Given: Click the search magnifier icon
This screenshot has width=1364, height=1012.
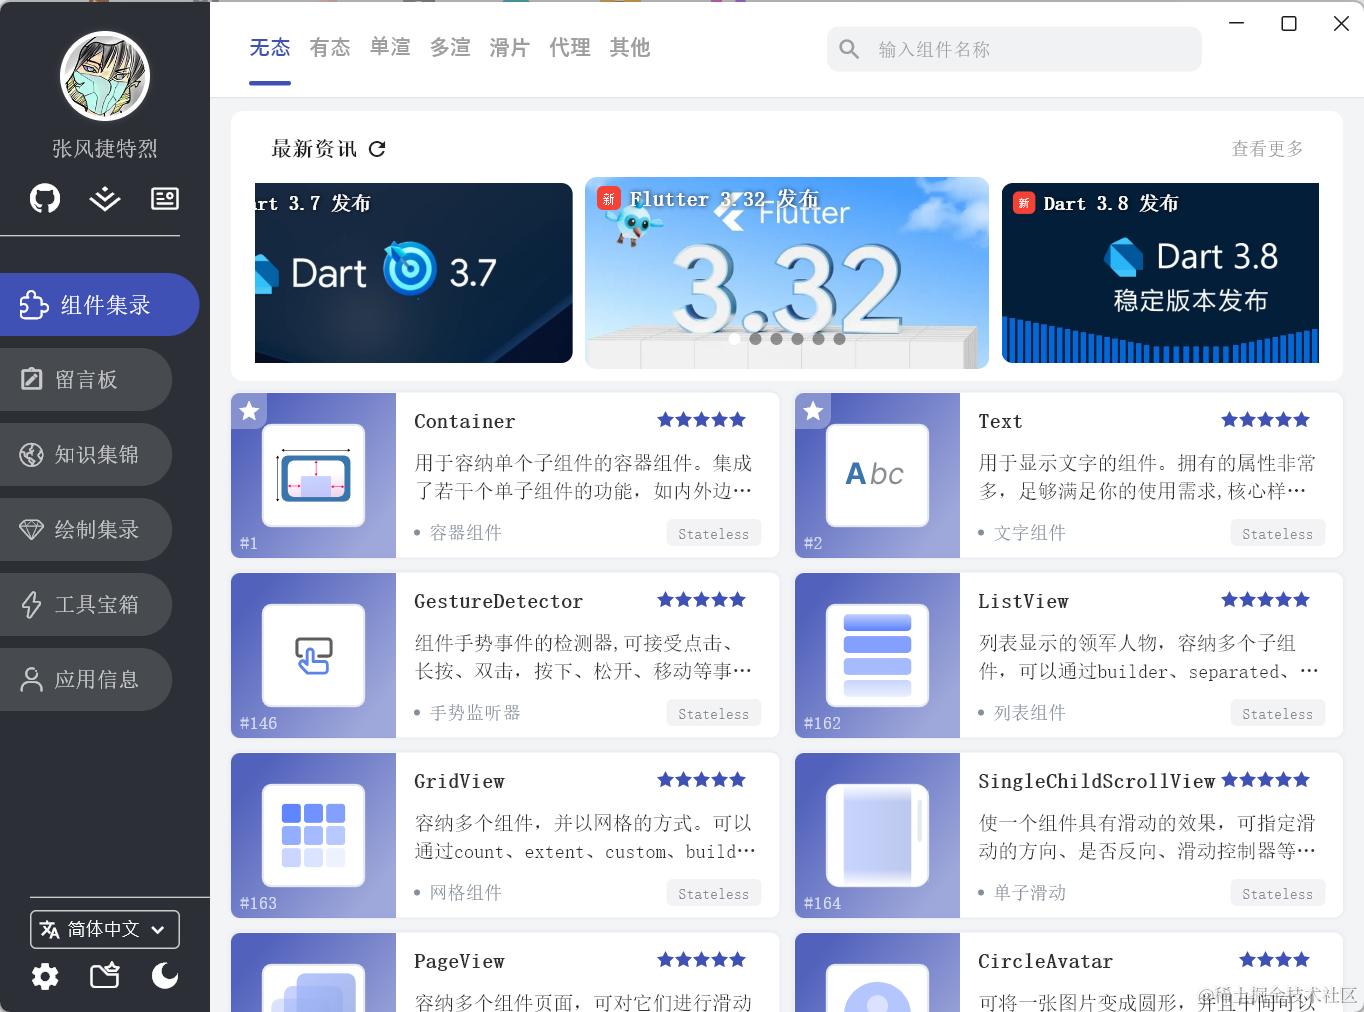Looking at the screenshot, I should click(x=849, y=49).
